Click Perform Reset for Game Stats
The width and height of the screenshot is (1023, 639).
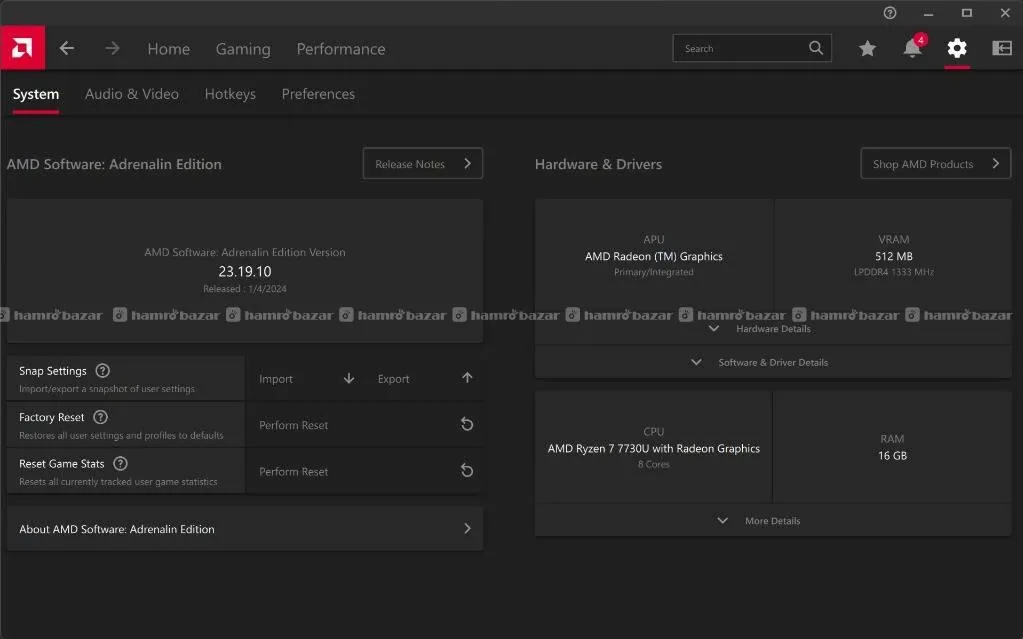(x=364, y=471)
